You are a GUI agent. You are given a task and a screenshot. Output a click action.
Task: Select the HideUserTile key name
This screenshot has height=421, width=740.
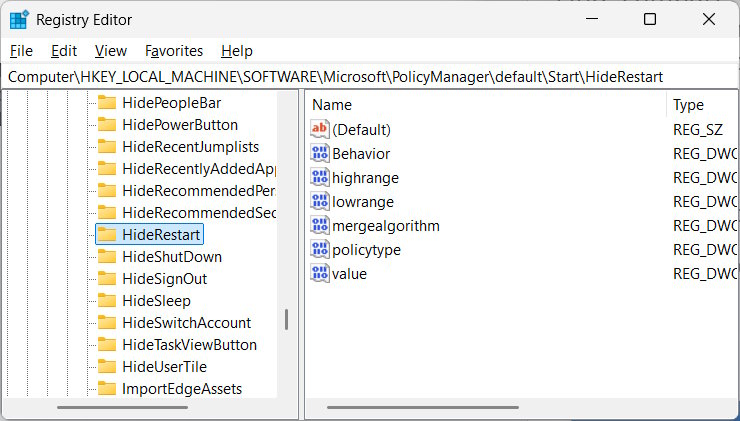pyautogui.click(x=164, y=367)
